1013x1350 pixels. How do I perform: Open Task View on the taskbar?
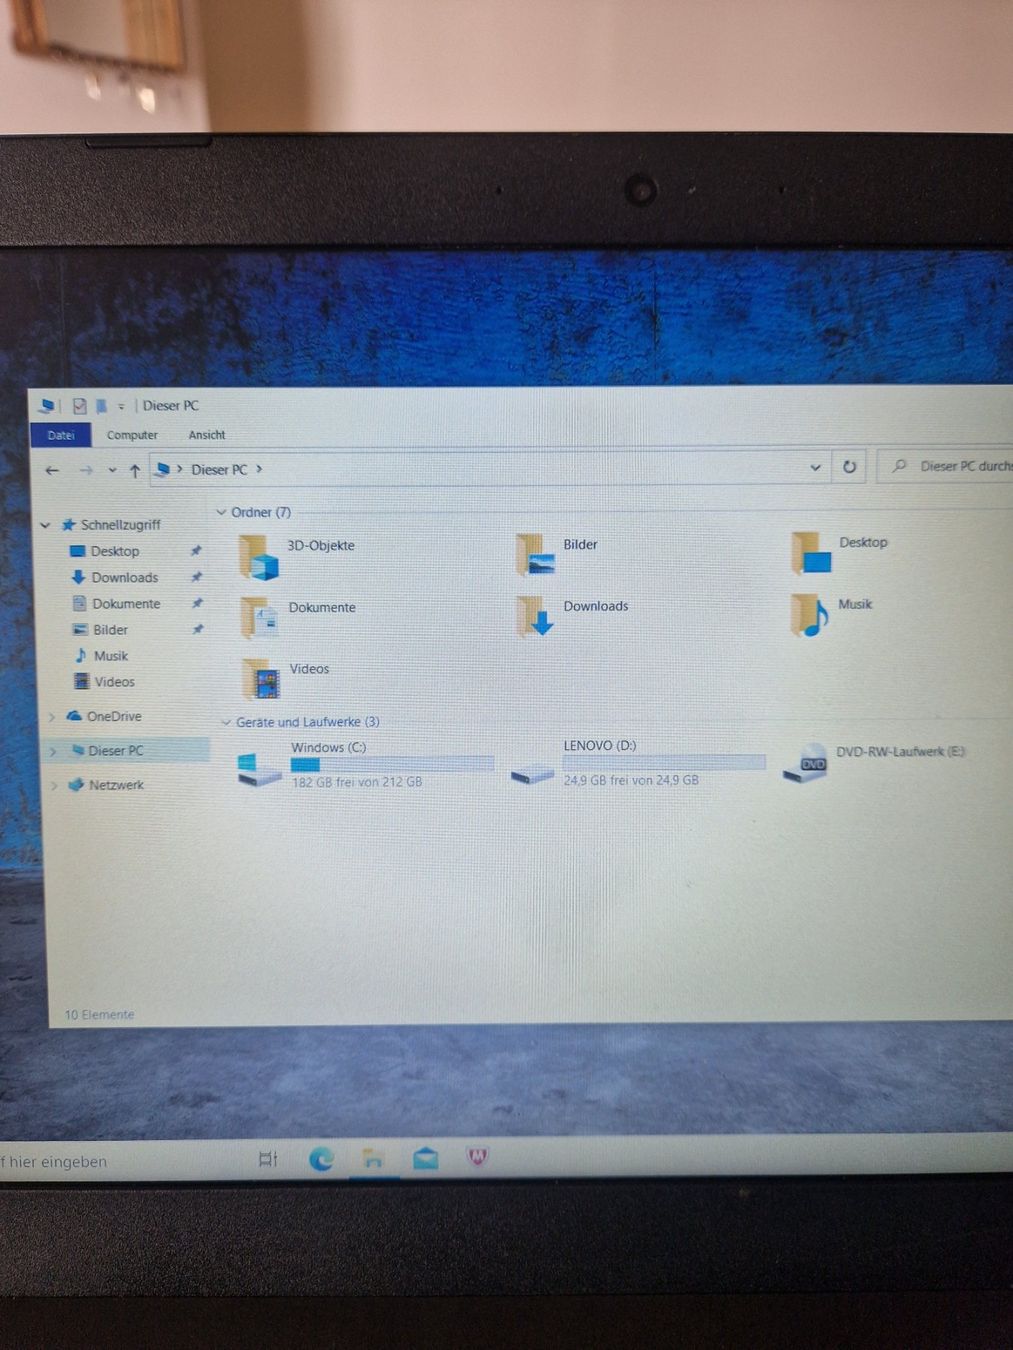(x=268, y=1159)
